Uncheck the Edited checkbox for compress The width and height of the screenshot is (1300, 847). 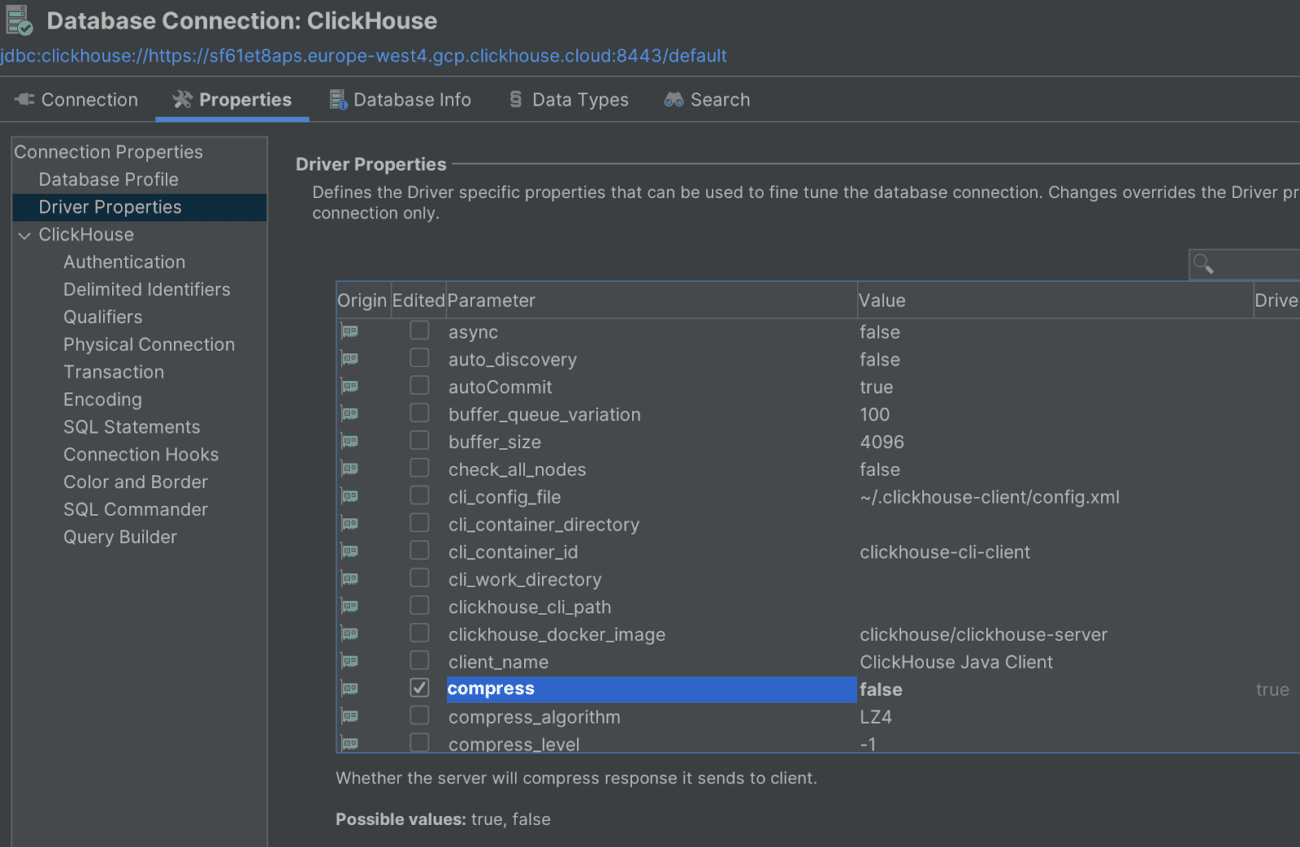tap(419, 688)
